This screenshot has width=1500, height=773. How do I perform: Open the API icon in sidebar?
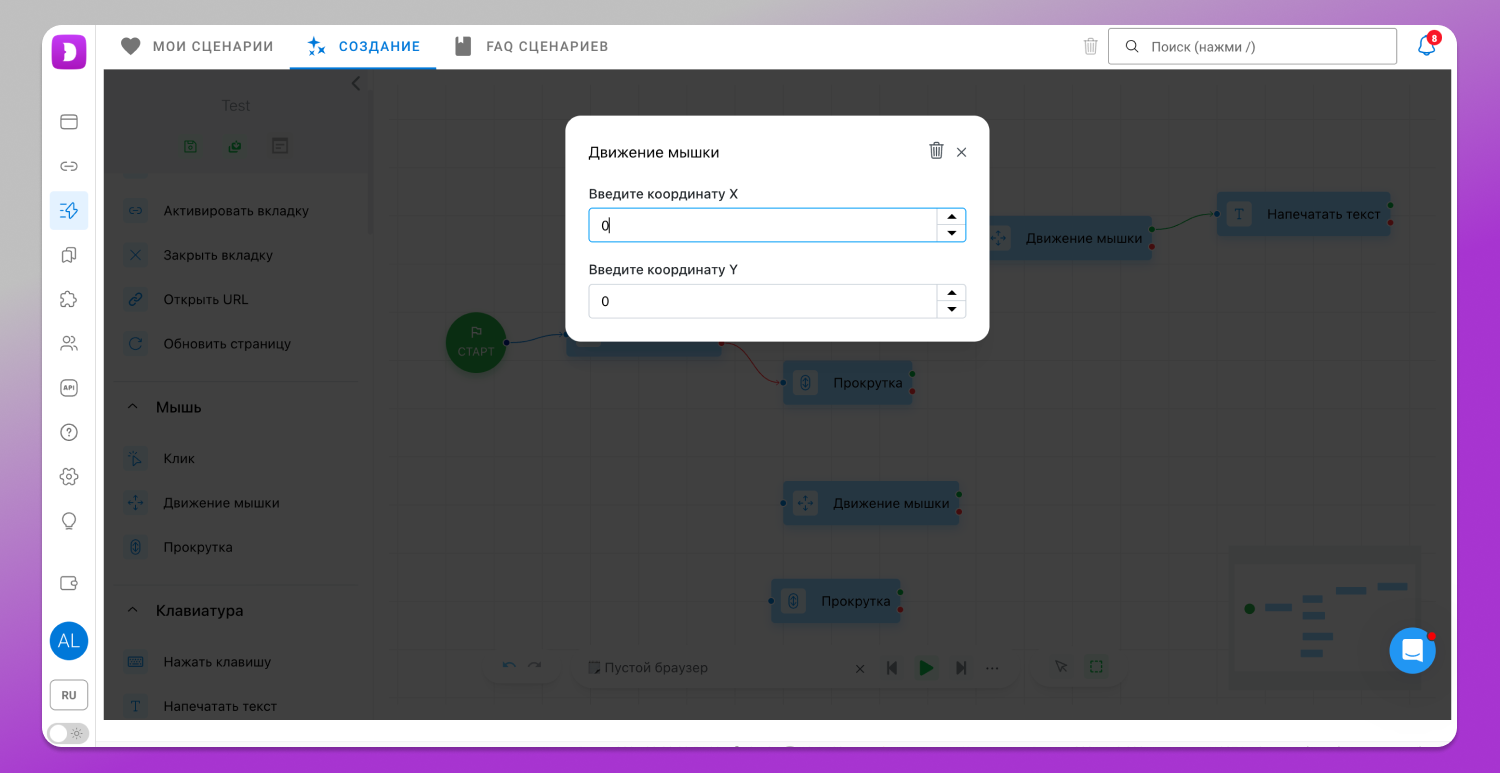coord(69,388)
